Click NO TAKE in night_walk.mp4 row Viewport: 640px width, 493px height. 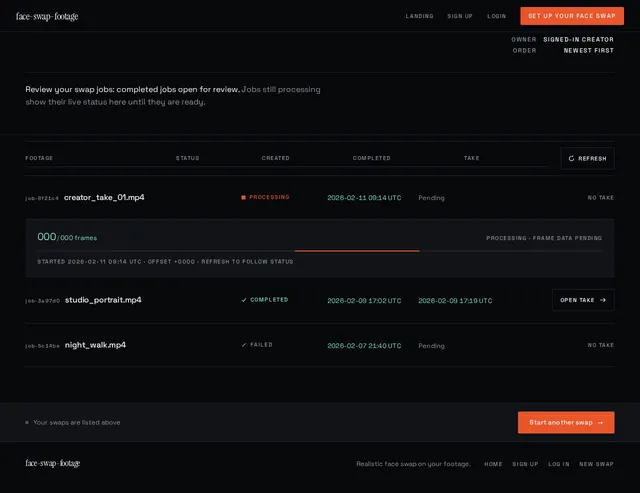click(601, 345)
